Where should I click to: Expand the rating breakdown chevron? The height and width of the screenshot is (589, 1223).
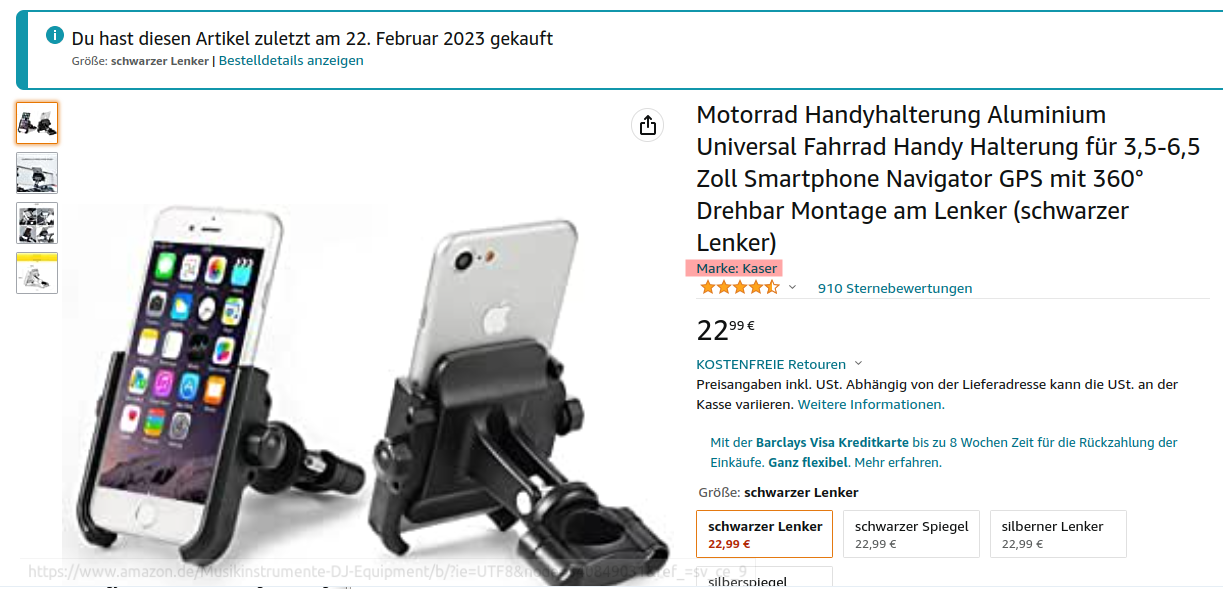(792, 288)
